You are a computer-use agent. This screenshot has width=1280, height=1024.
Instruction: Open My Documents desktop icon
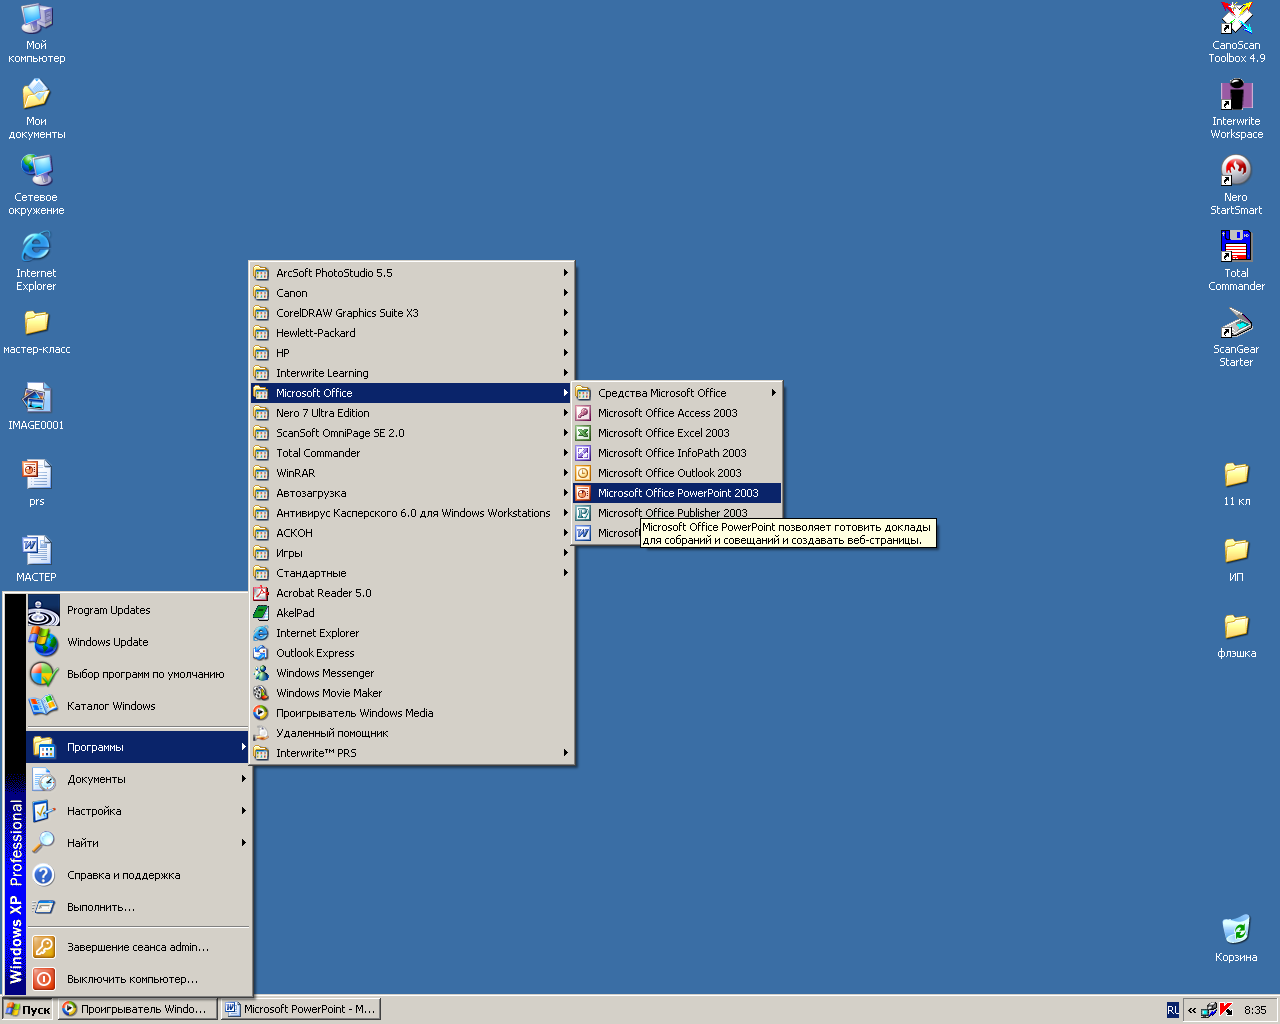click(36, 108)
